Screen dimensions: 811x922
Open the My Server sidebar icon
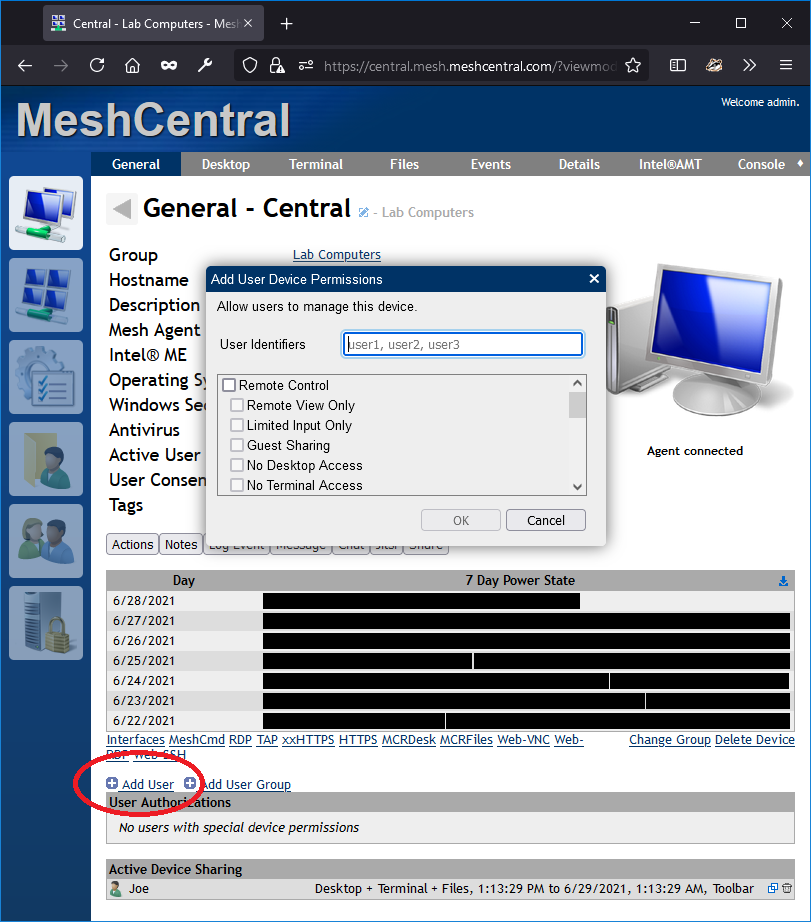click(x=46, y=622)
